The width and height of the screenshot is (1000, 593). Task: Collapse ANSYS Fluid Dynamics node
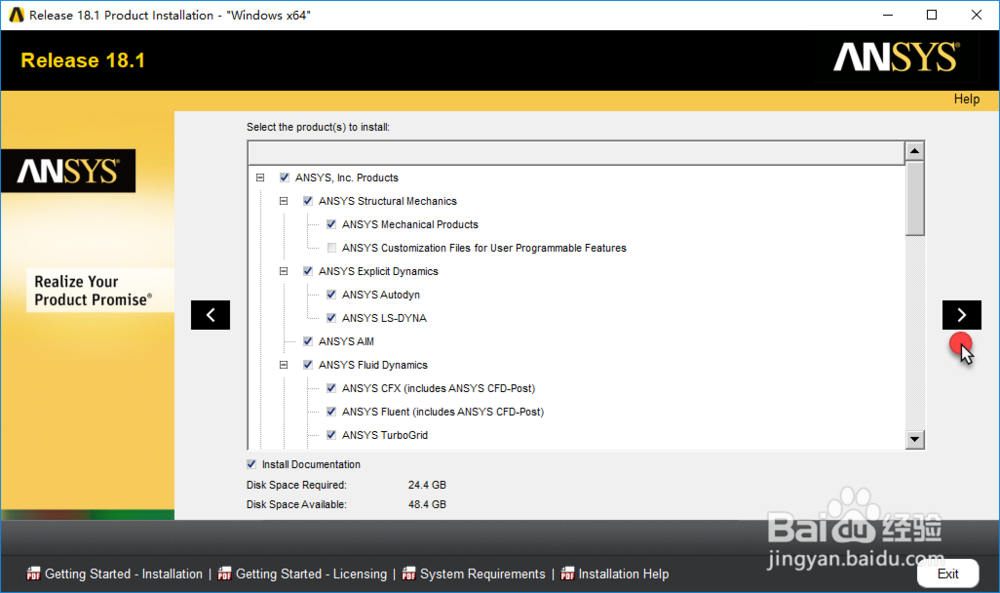tap(284, 365)
